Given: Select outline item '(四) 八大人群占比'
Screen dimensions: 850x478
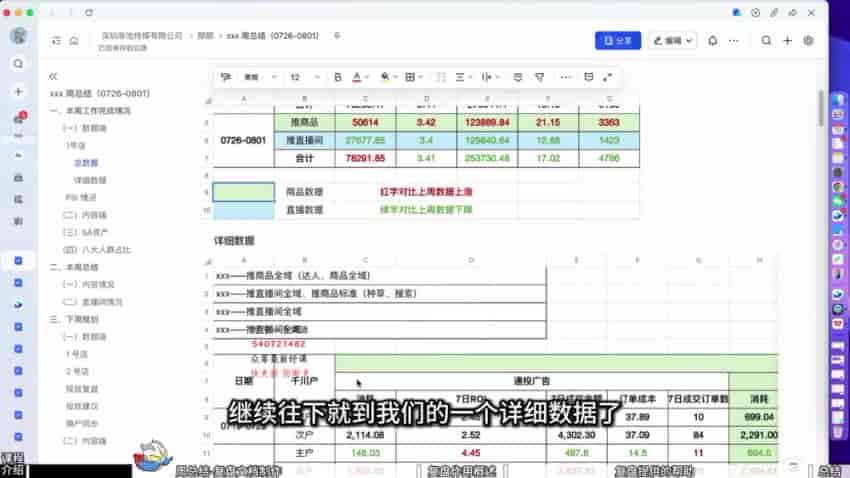Looking at the screenshot, I should click(x=97, y=250).
